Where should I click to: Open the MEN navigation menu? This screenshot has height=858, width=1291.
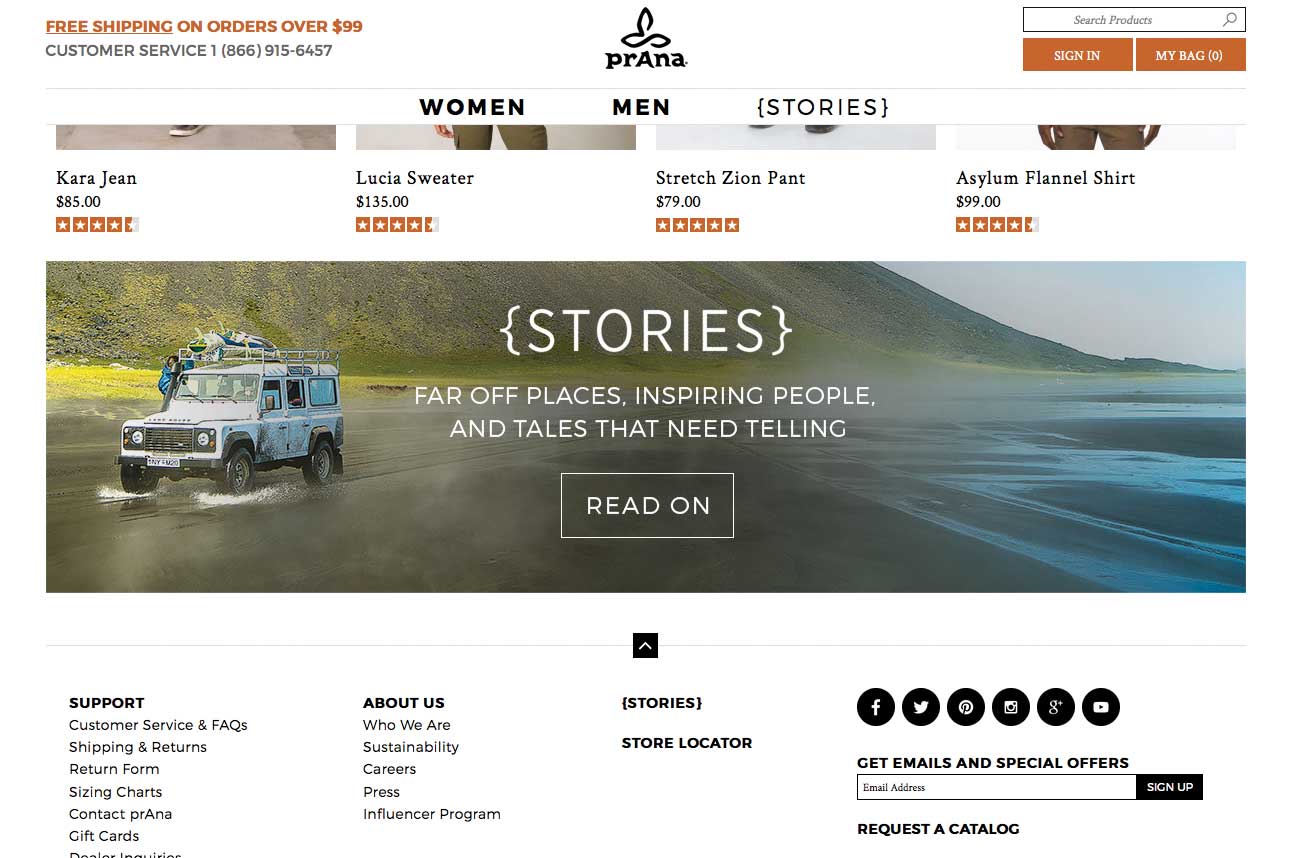[641, 107]
